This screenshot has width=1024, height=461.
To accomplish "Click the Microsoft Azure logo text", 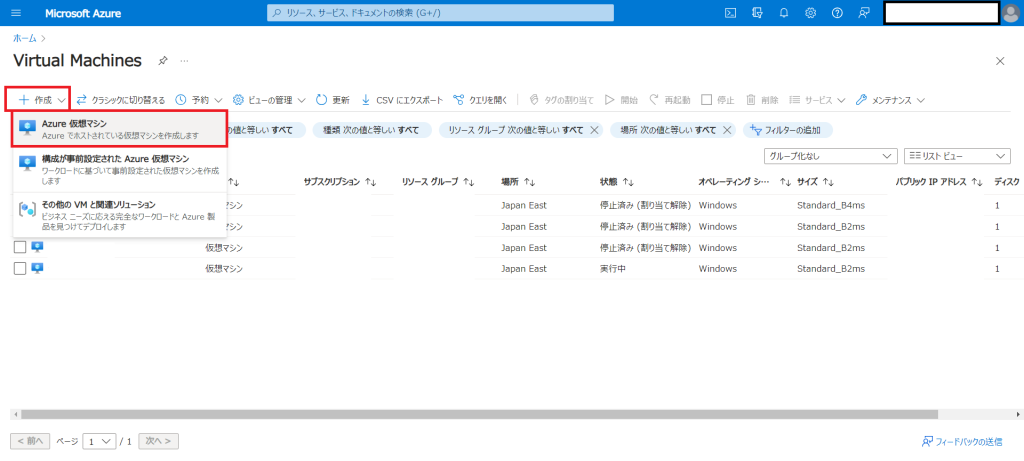I will click(x=83, y=13).
